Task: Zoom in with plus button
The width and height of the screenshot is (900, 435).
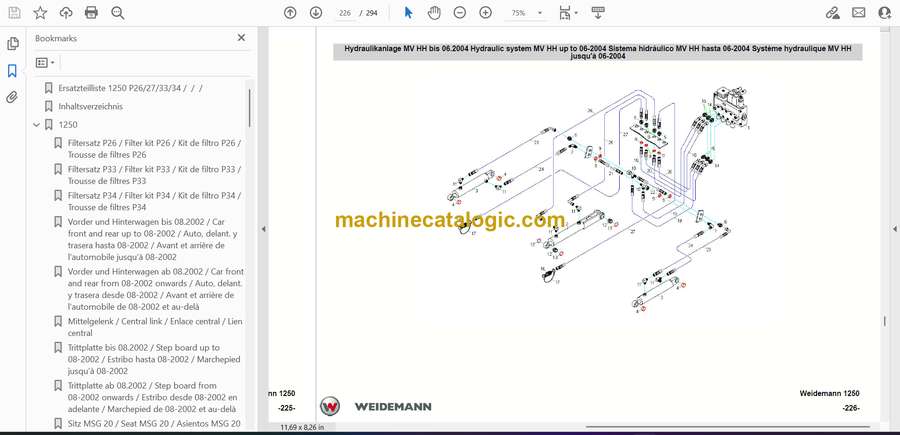Action: pos(486,13)
